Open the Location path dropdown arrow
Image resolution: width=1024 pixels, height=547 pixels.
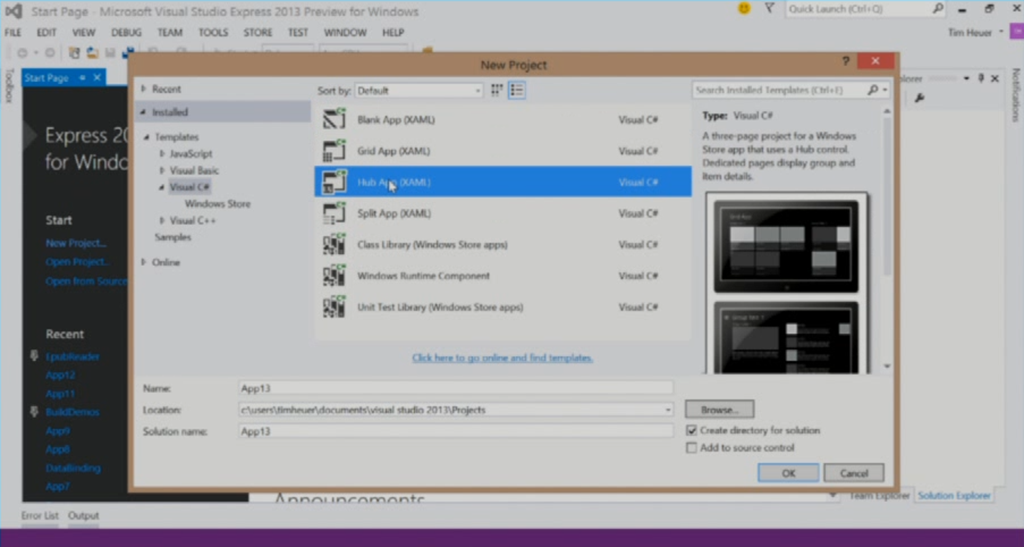[667, 410]
